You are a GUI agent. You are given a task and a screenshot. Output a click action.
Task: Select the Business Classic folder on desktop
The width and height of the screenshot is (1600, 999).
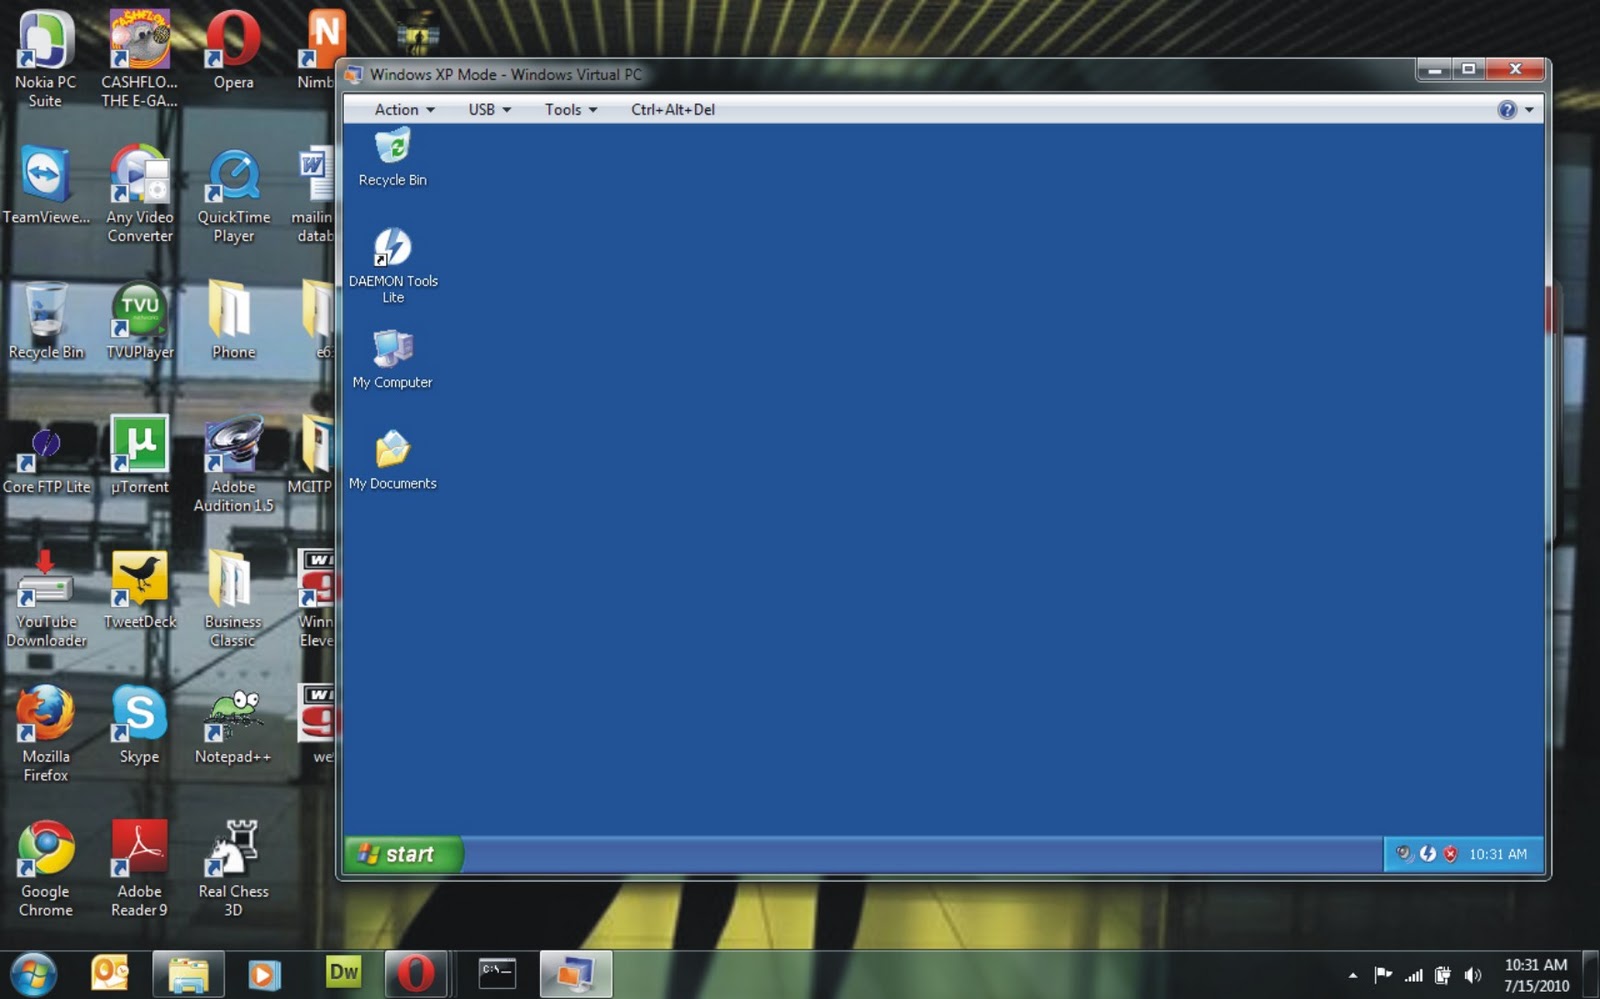pos(233,599)
